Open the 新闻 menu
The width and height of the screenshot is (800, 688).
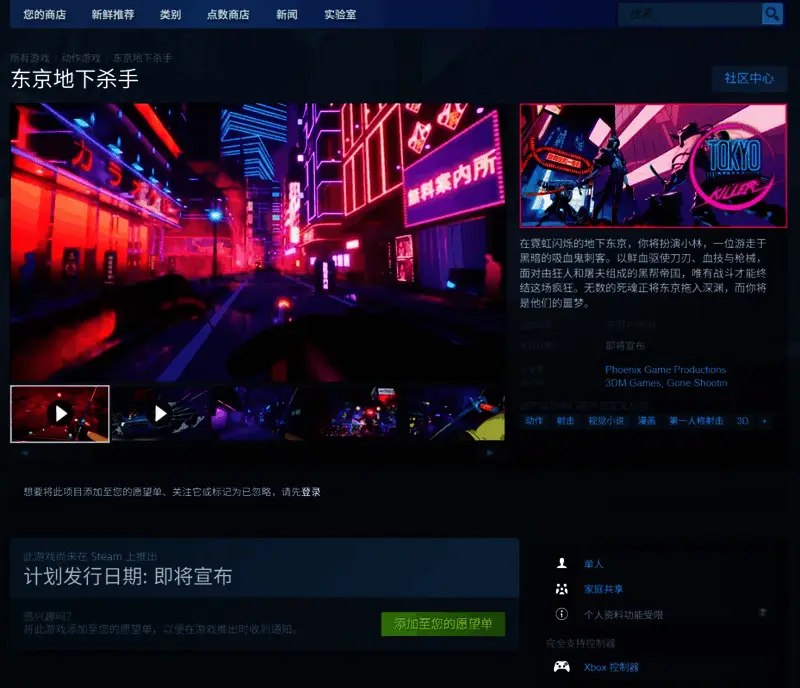click(287, 14)
